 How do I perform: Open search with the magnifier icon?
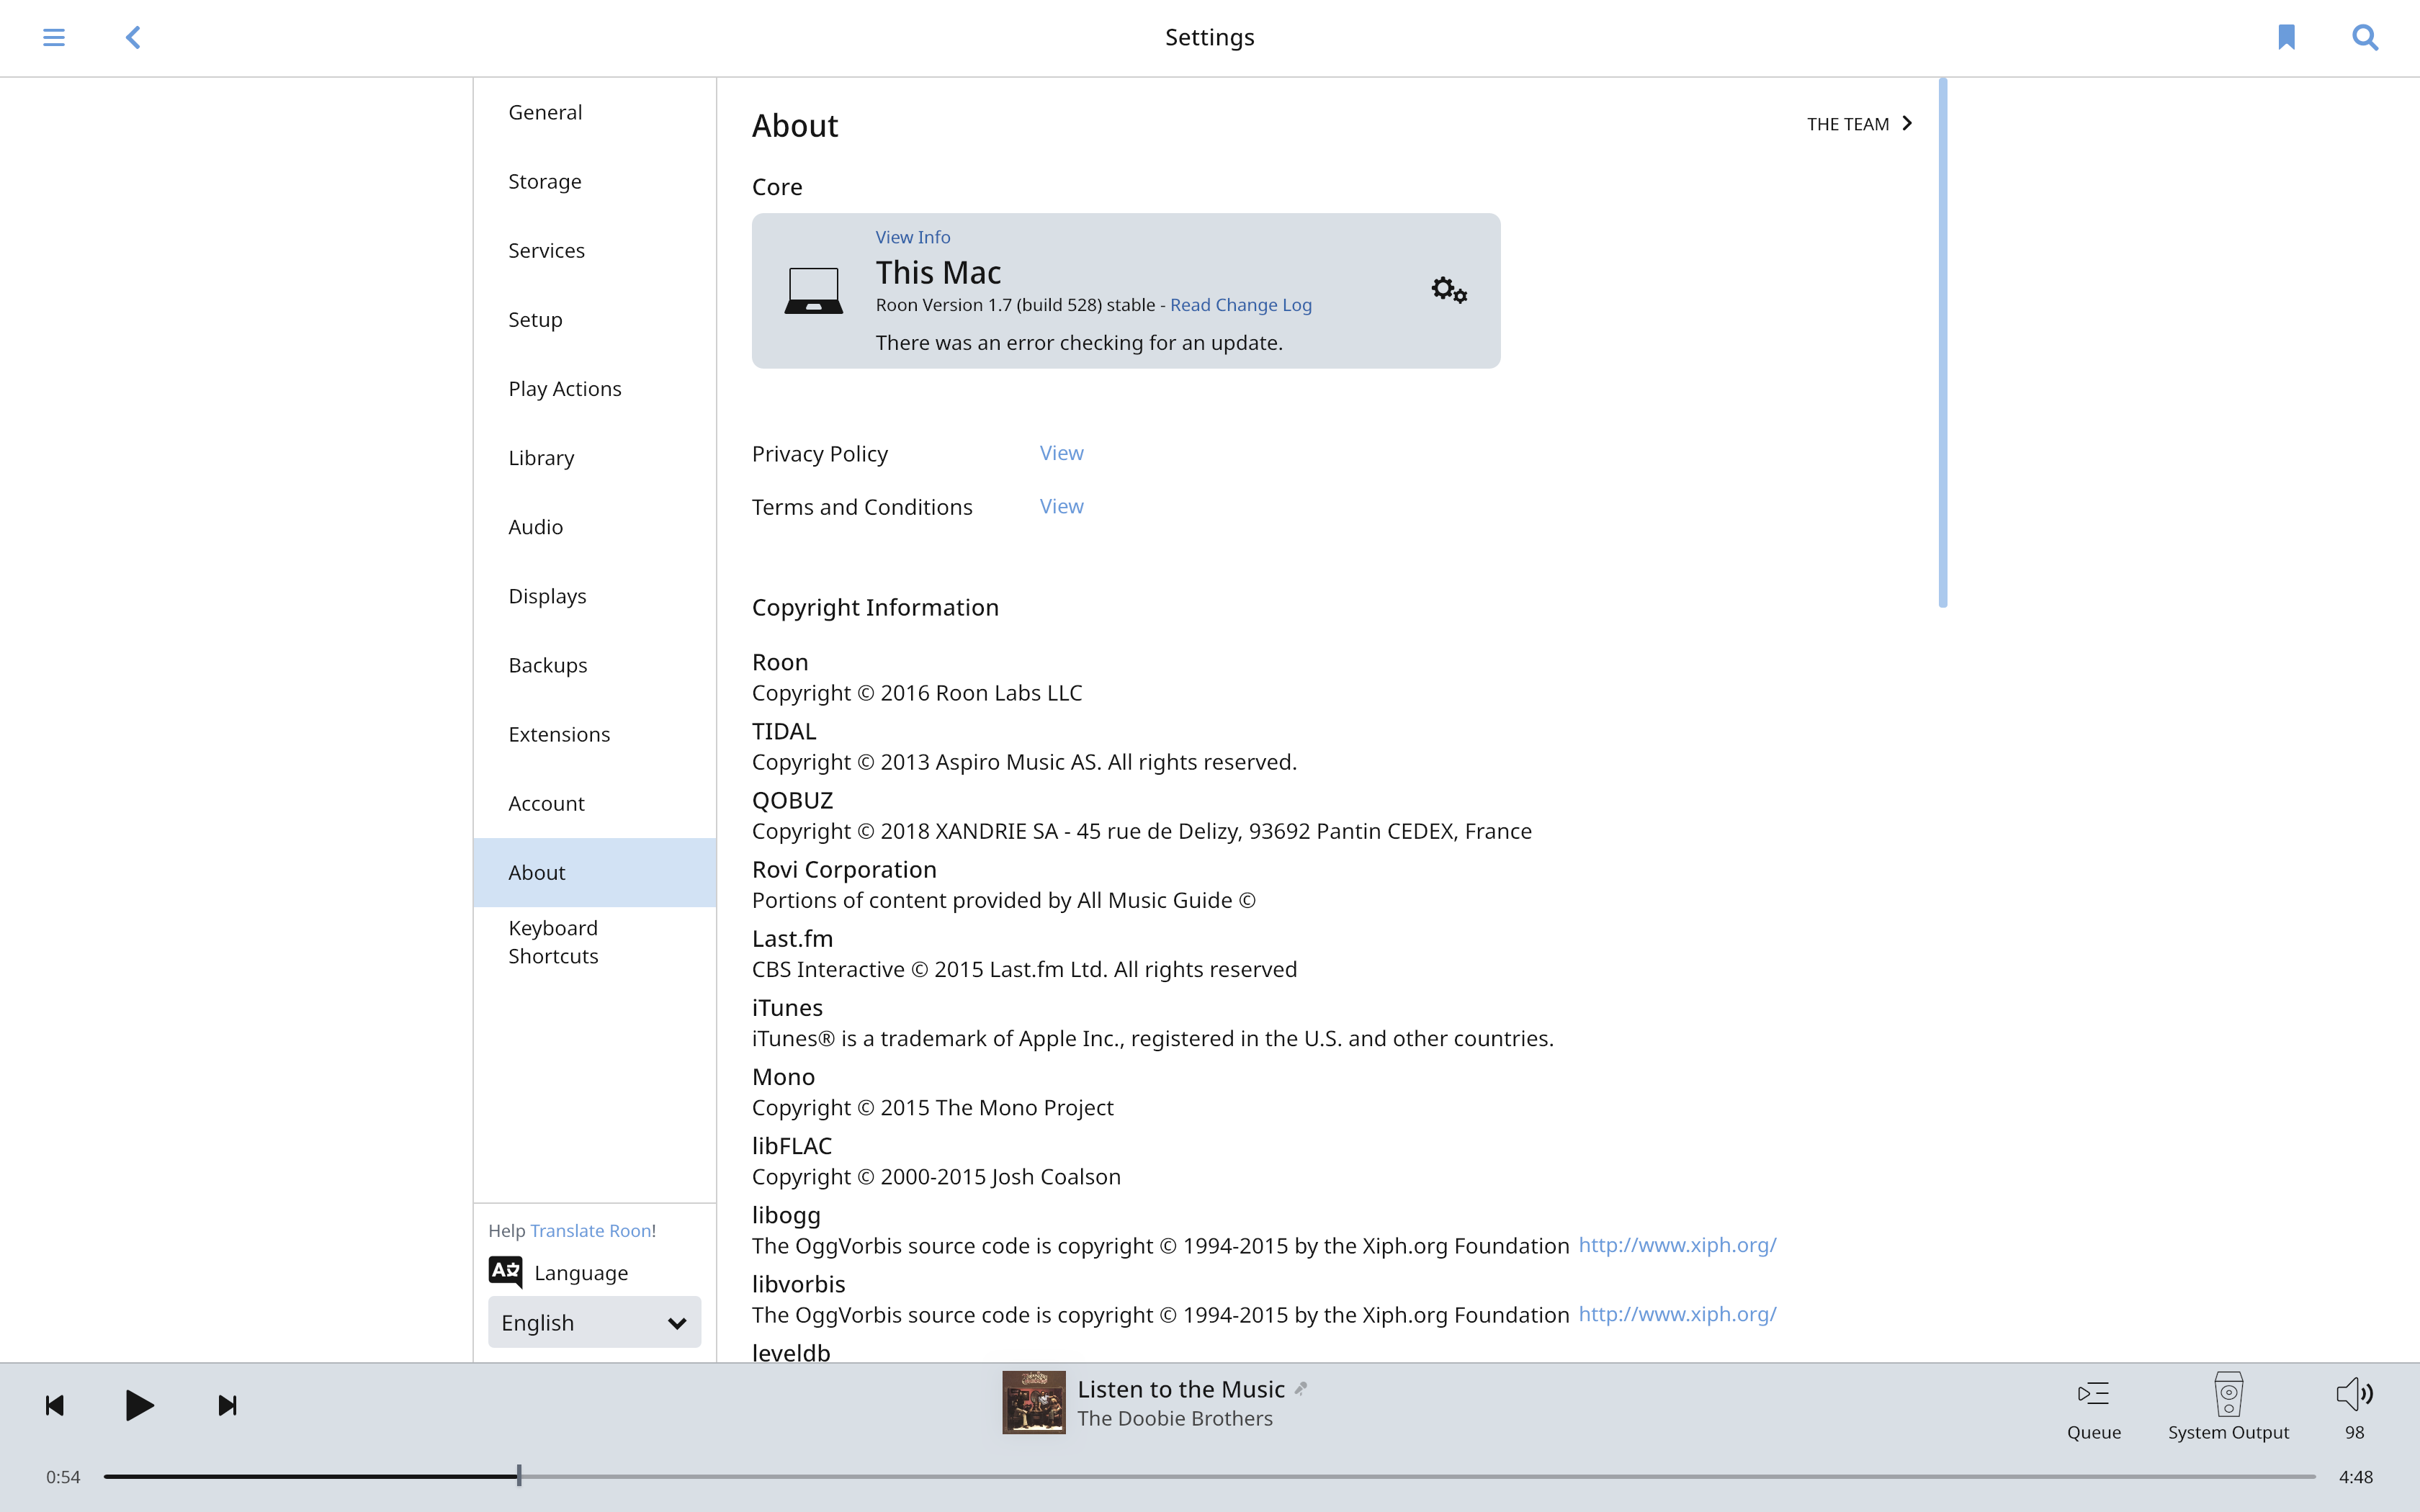(2365, 37)
